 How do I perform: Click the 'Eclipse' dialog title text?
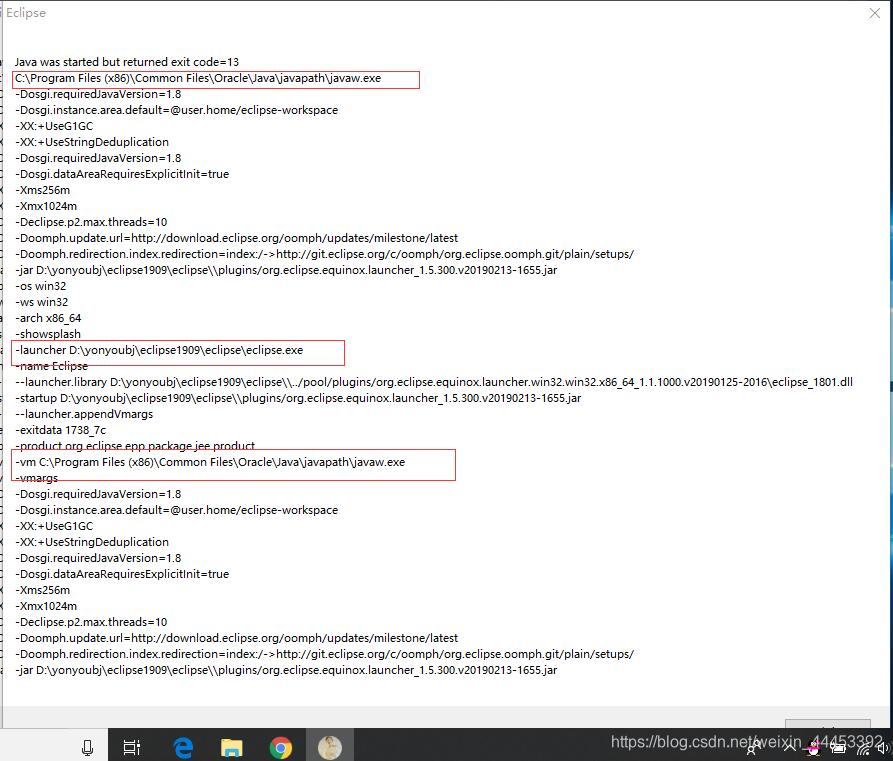tap(26, 13)
